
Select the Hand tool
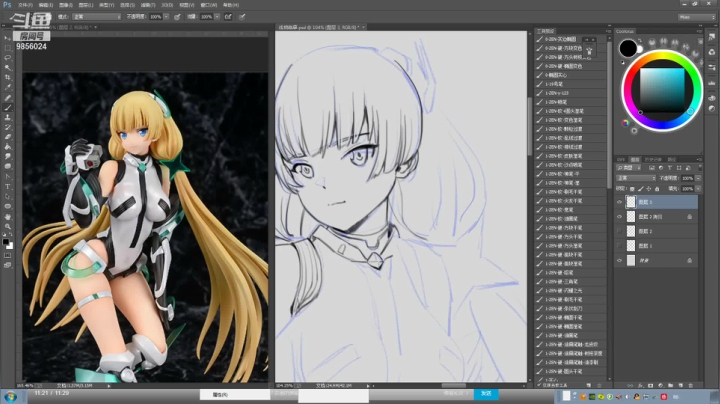[7, 216]
